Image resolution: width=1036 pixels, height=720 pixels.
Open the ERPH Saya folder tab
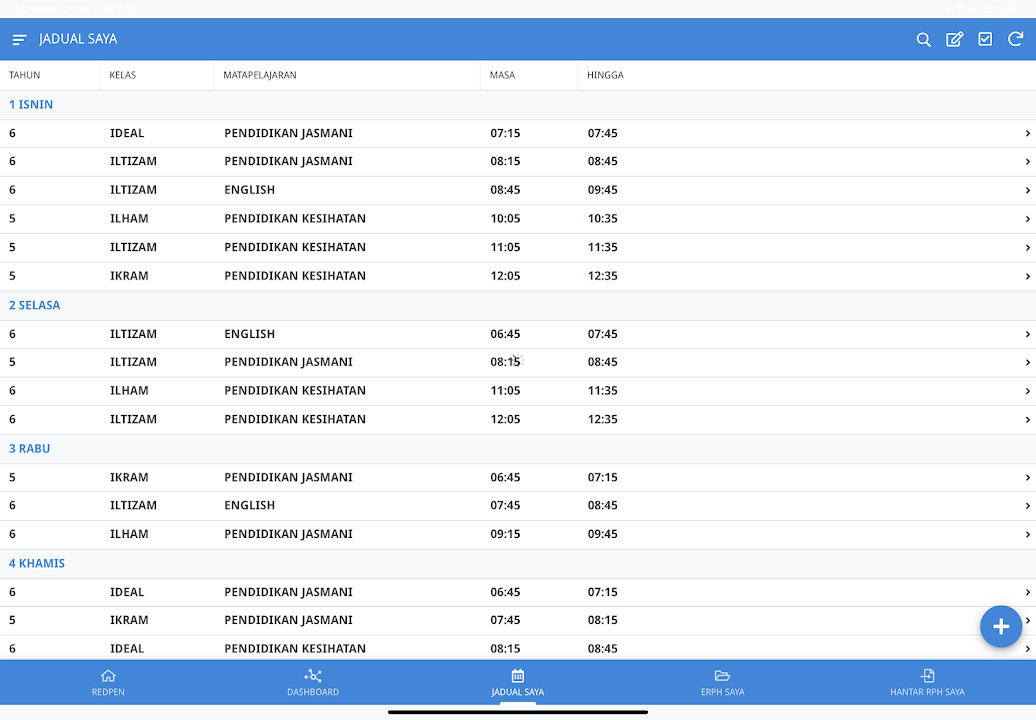[x=722, y=683]
